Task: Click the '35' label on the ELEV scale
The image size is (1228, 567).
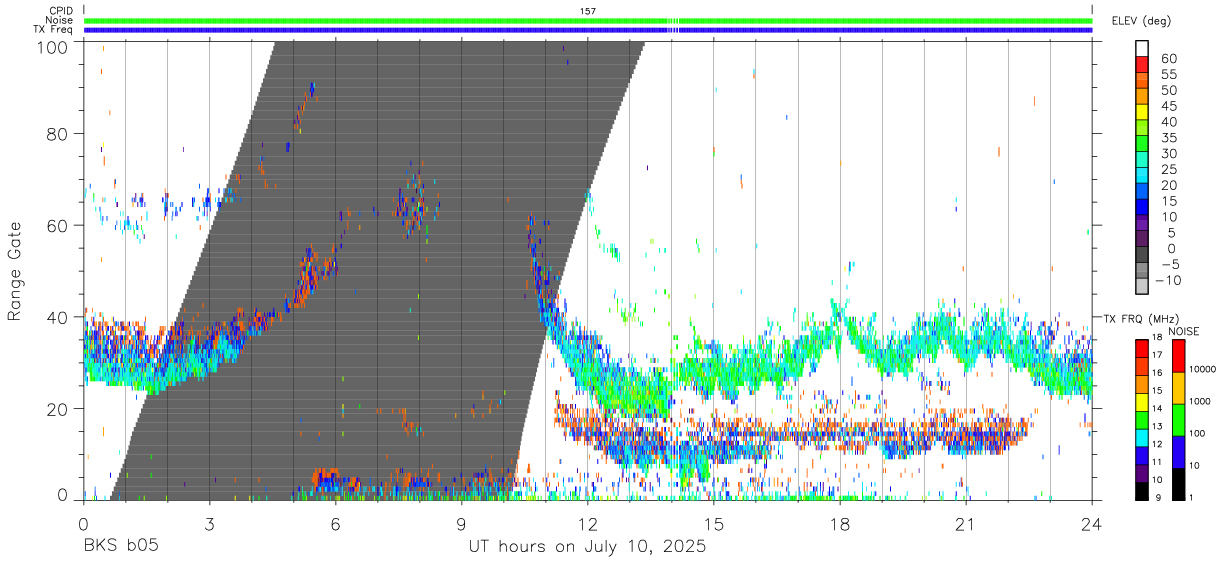Action: point(1168,138)
